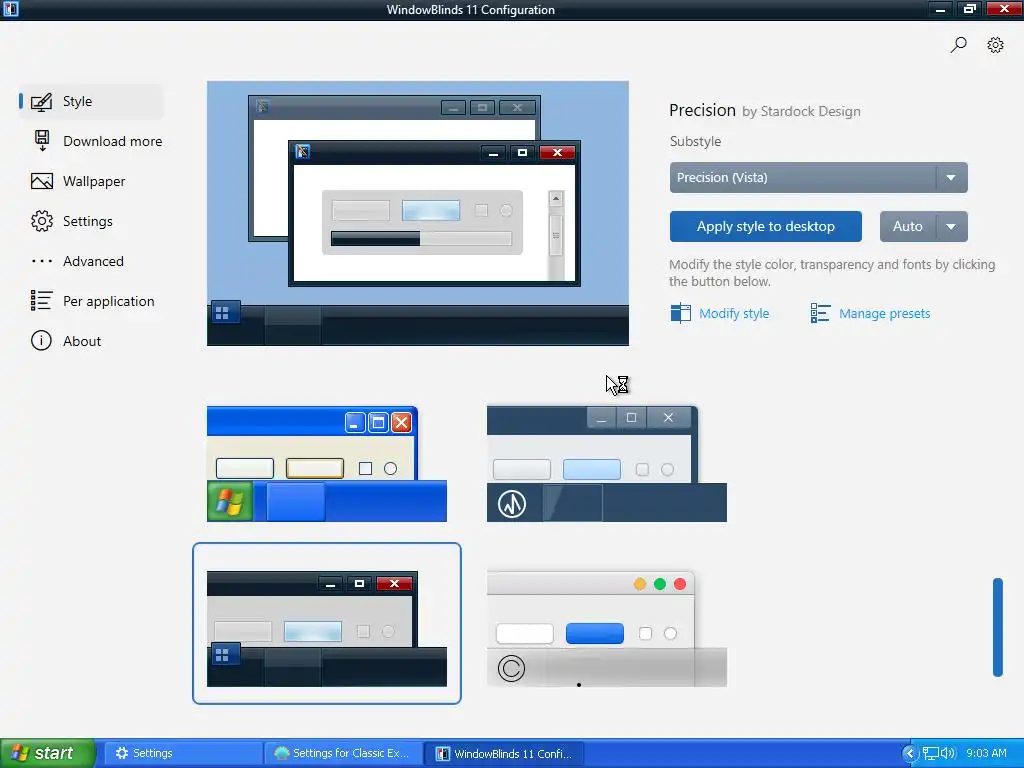Click the Auto button

[x=908, y=227]
